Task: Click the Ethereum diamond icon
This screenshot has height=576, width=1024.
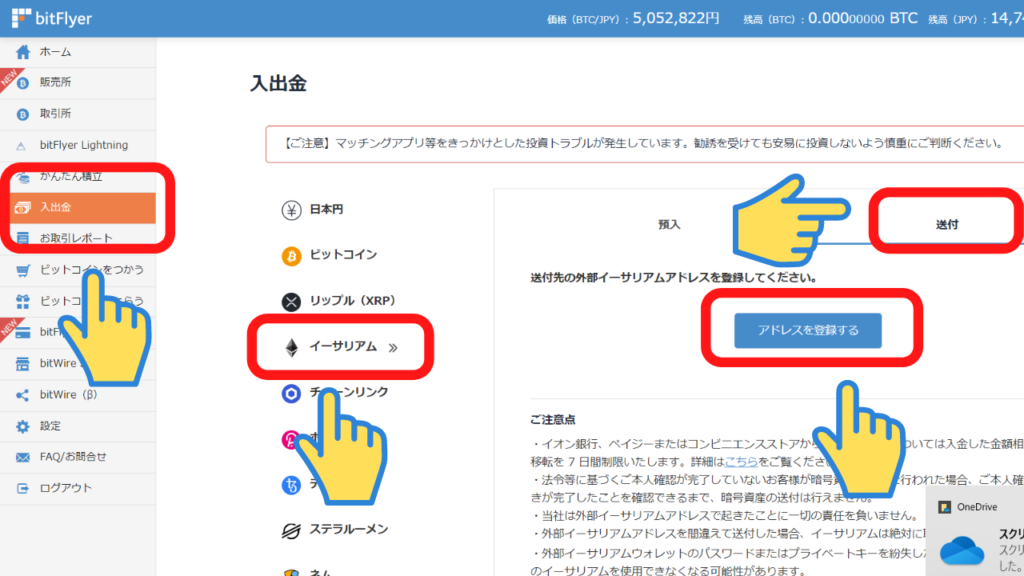Action: 292,347
